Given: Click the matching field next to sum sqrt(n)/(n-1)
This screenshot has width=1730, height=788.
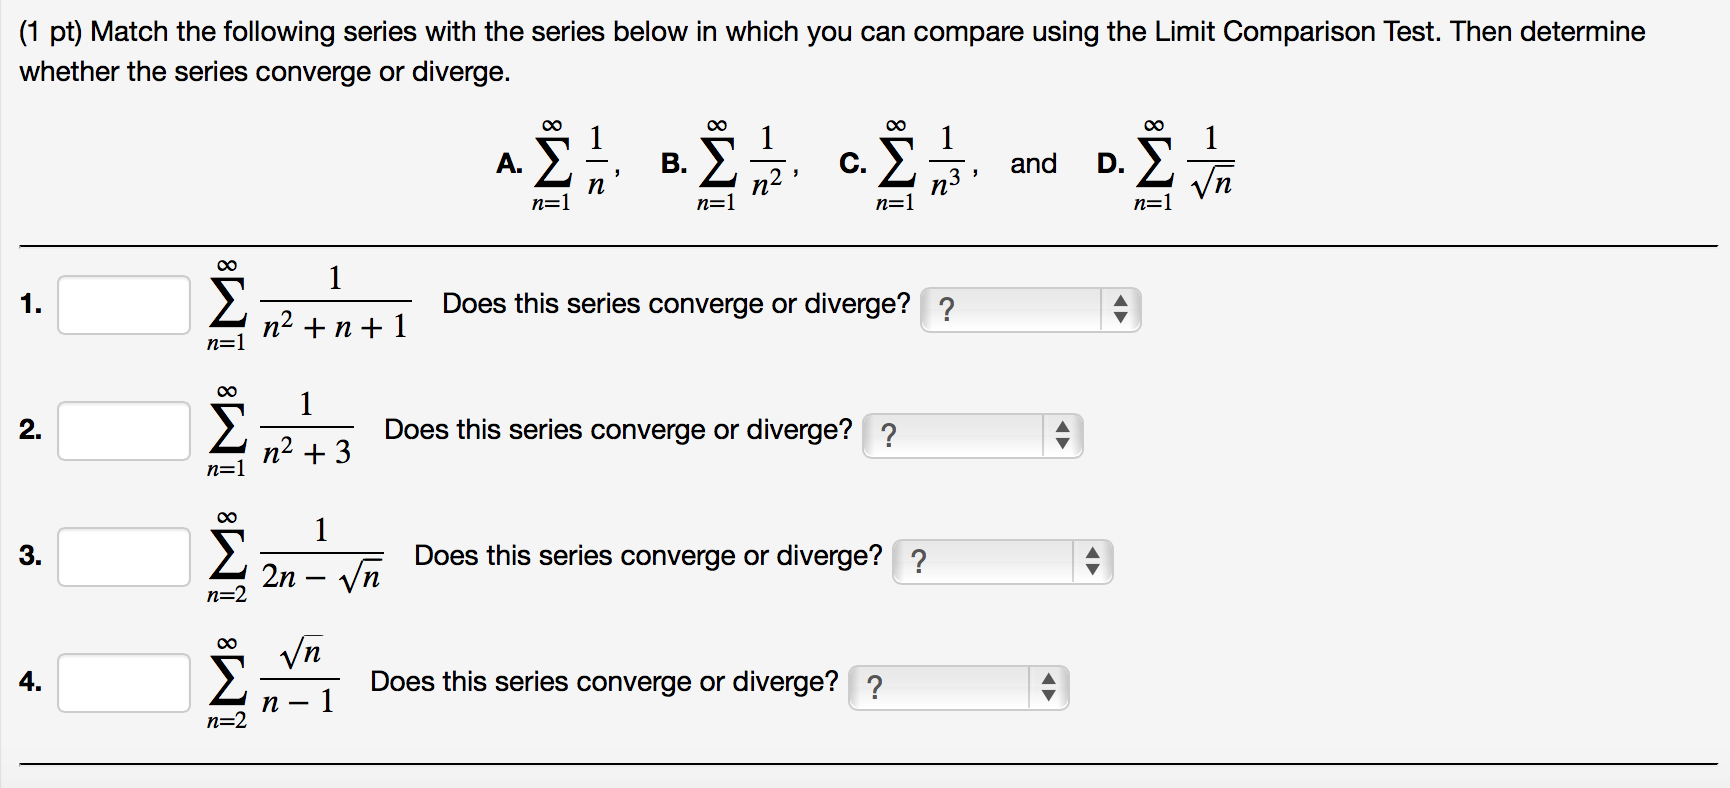Looking at the screenshot, I should tap(122, 683).
